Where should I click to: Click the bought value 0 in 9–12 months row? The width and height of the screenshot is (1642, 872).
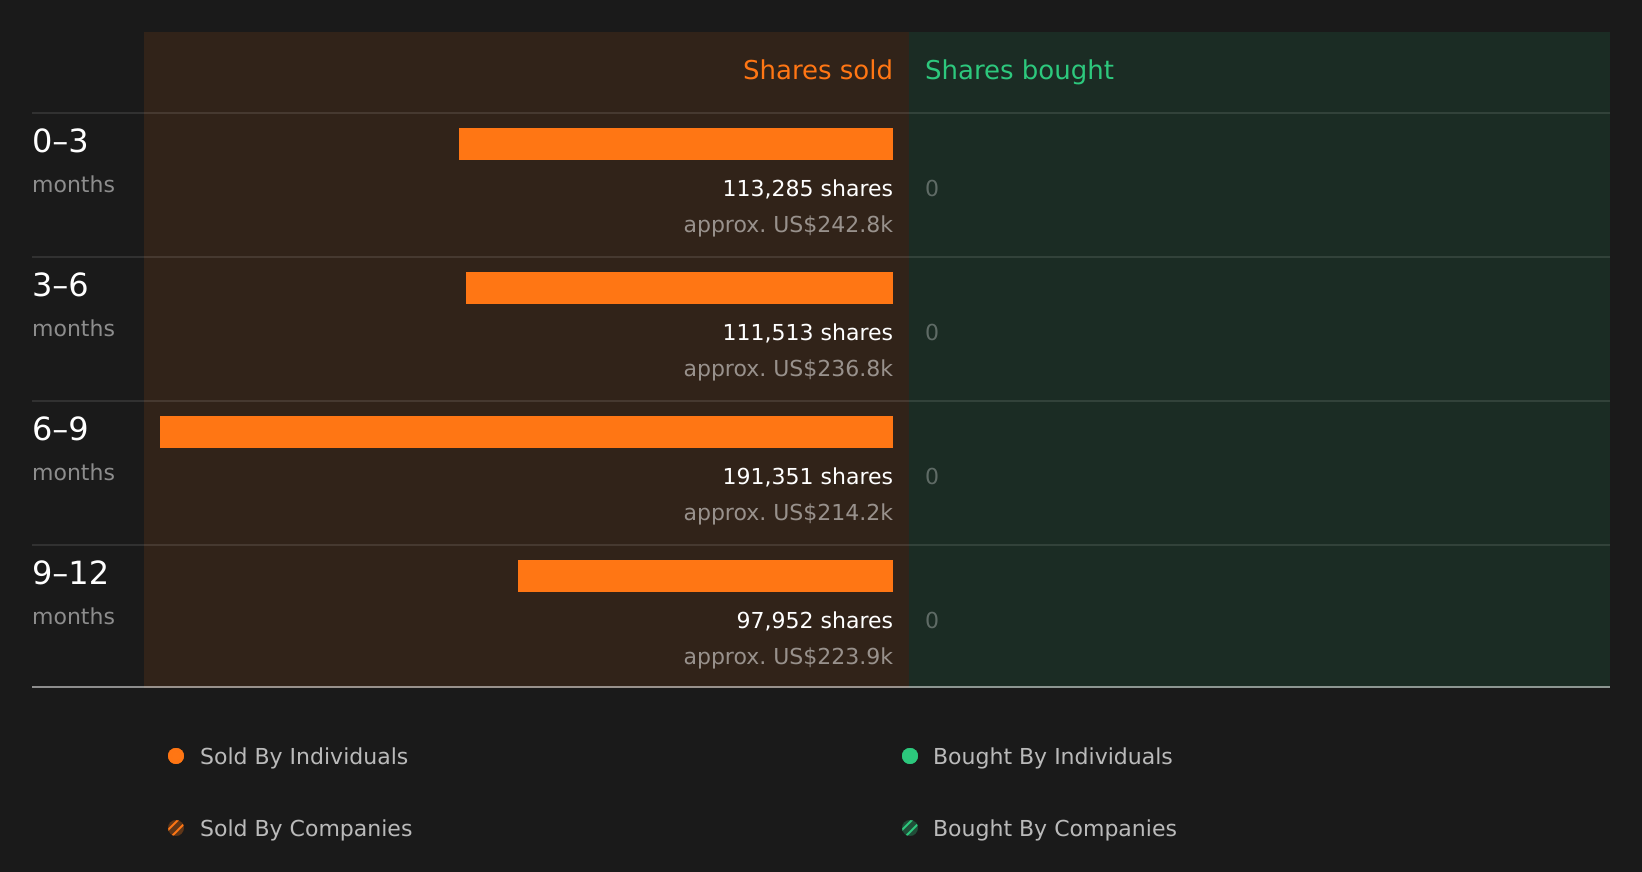[932, 621]
